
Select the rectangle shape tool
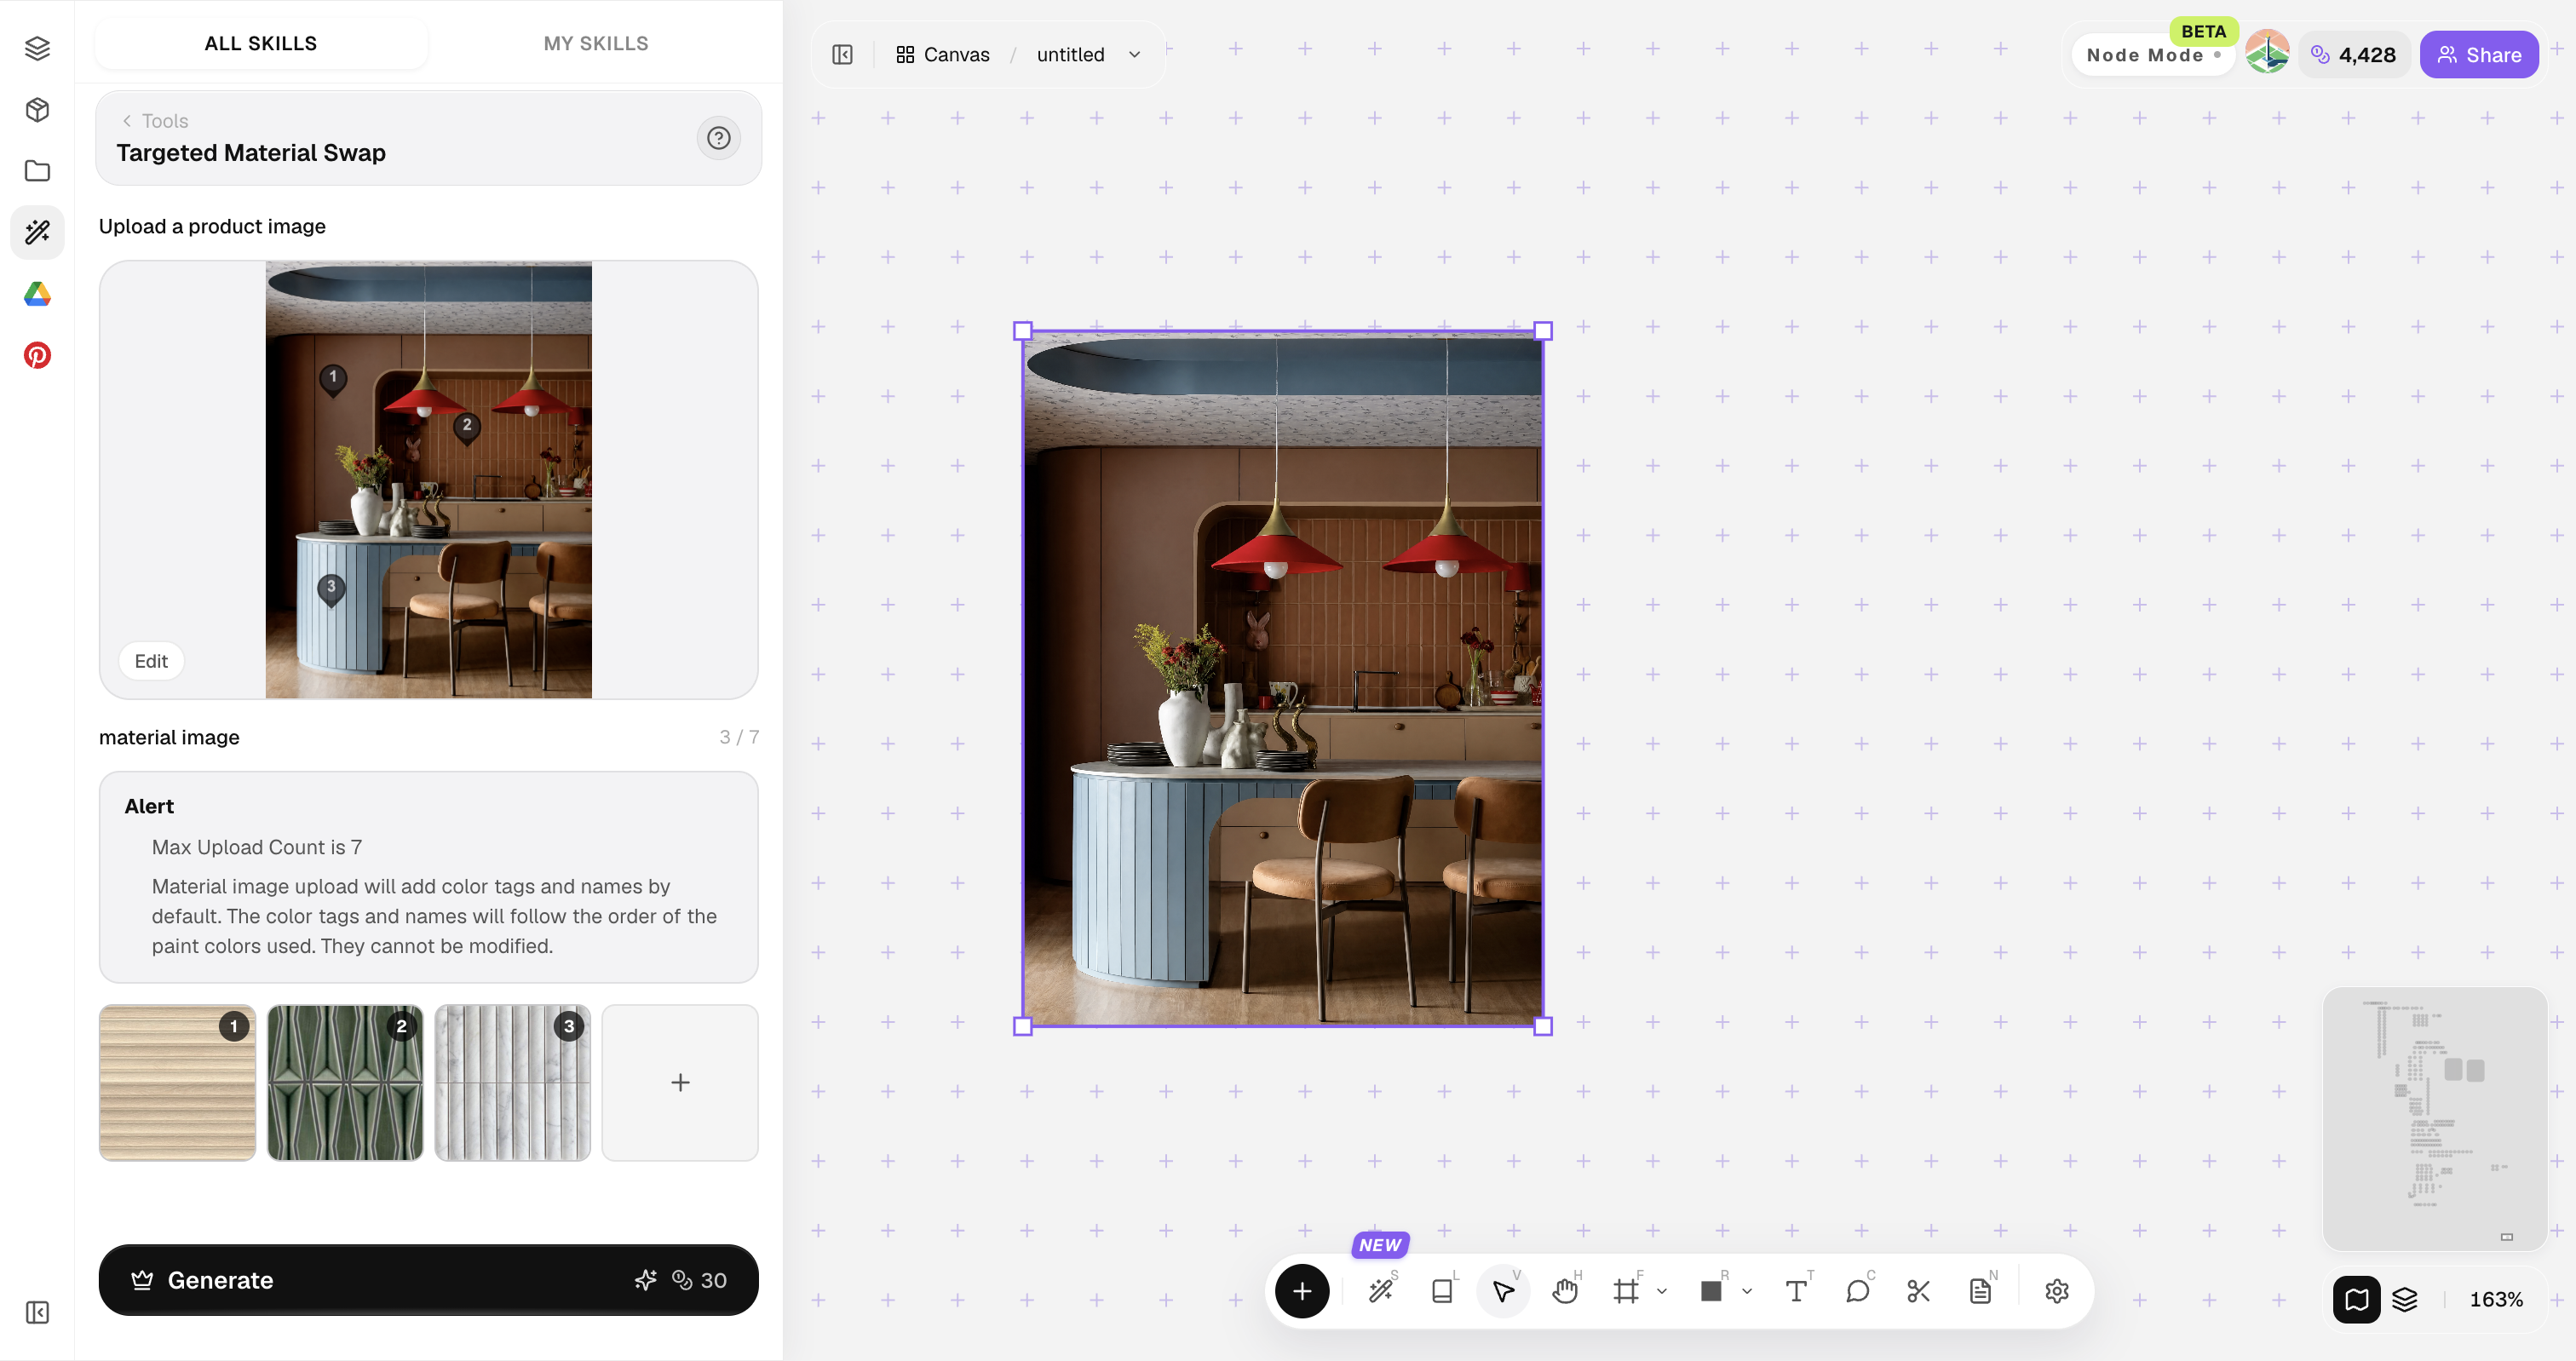(x=1711, y=1291)
